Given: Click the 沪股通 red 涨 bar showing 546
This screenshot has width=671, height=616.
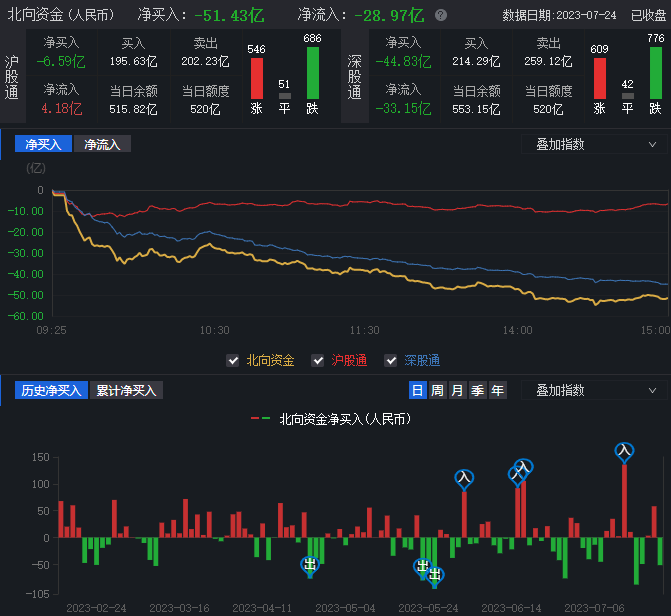Looking at the screenshot, I should [257, 78].
